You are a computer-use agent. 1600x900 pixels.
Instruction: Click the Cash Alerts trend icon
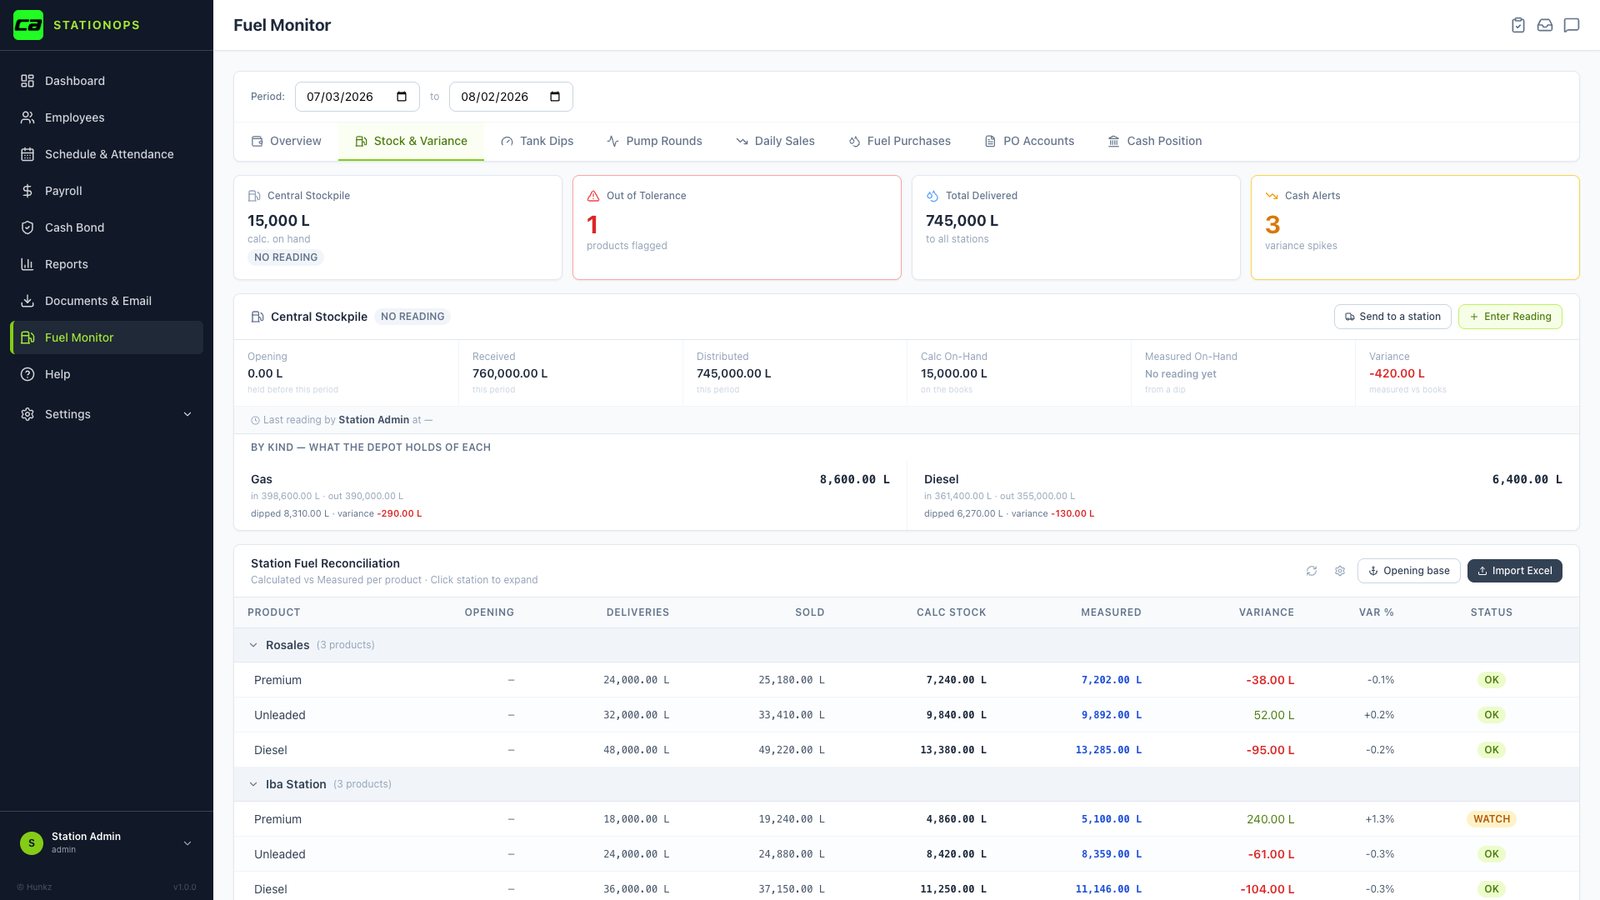(x=1272, y=196)
